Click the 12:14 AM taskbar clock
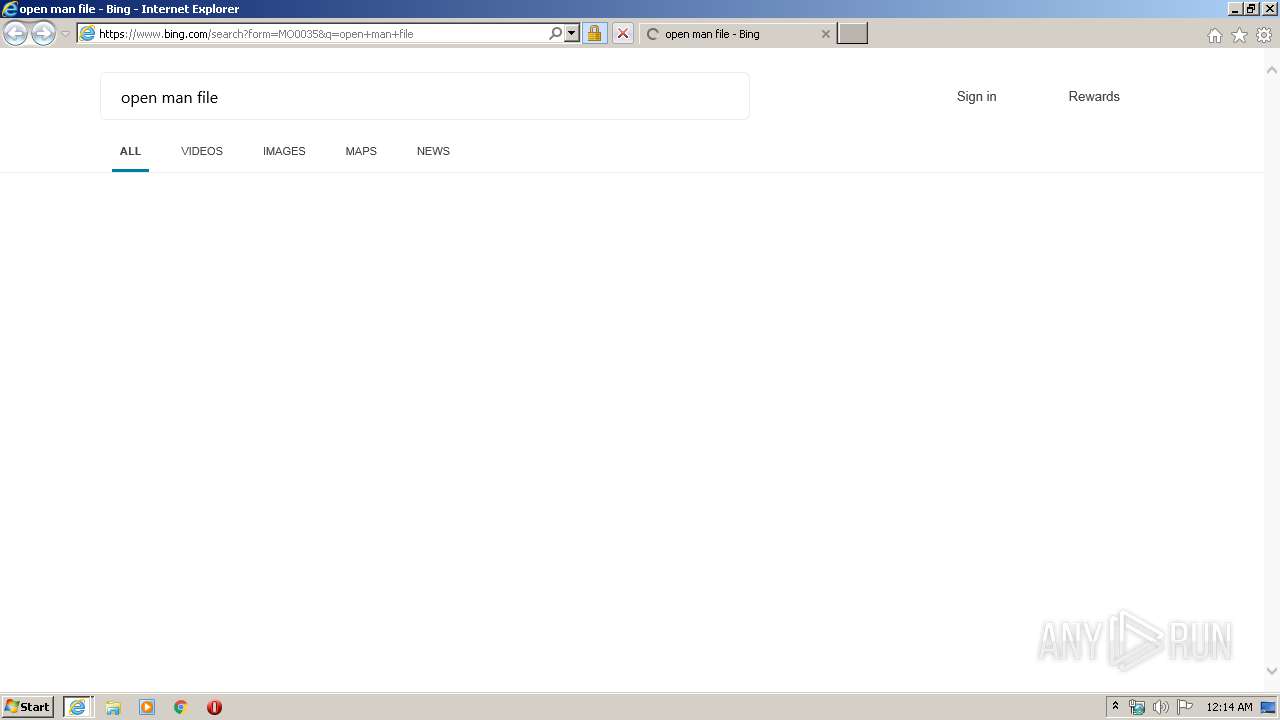The width and height of the screenshot is (1280, 720). [x=1229, y=707]
